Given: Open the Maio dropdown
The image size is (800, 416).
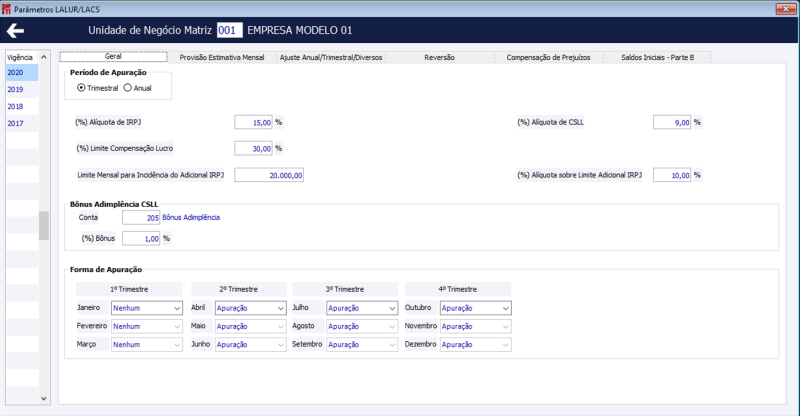Looking at the screenshot, I should point(251,326).
